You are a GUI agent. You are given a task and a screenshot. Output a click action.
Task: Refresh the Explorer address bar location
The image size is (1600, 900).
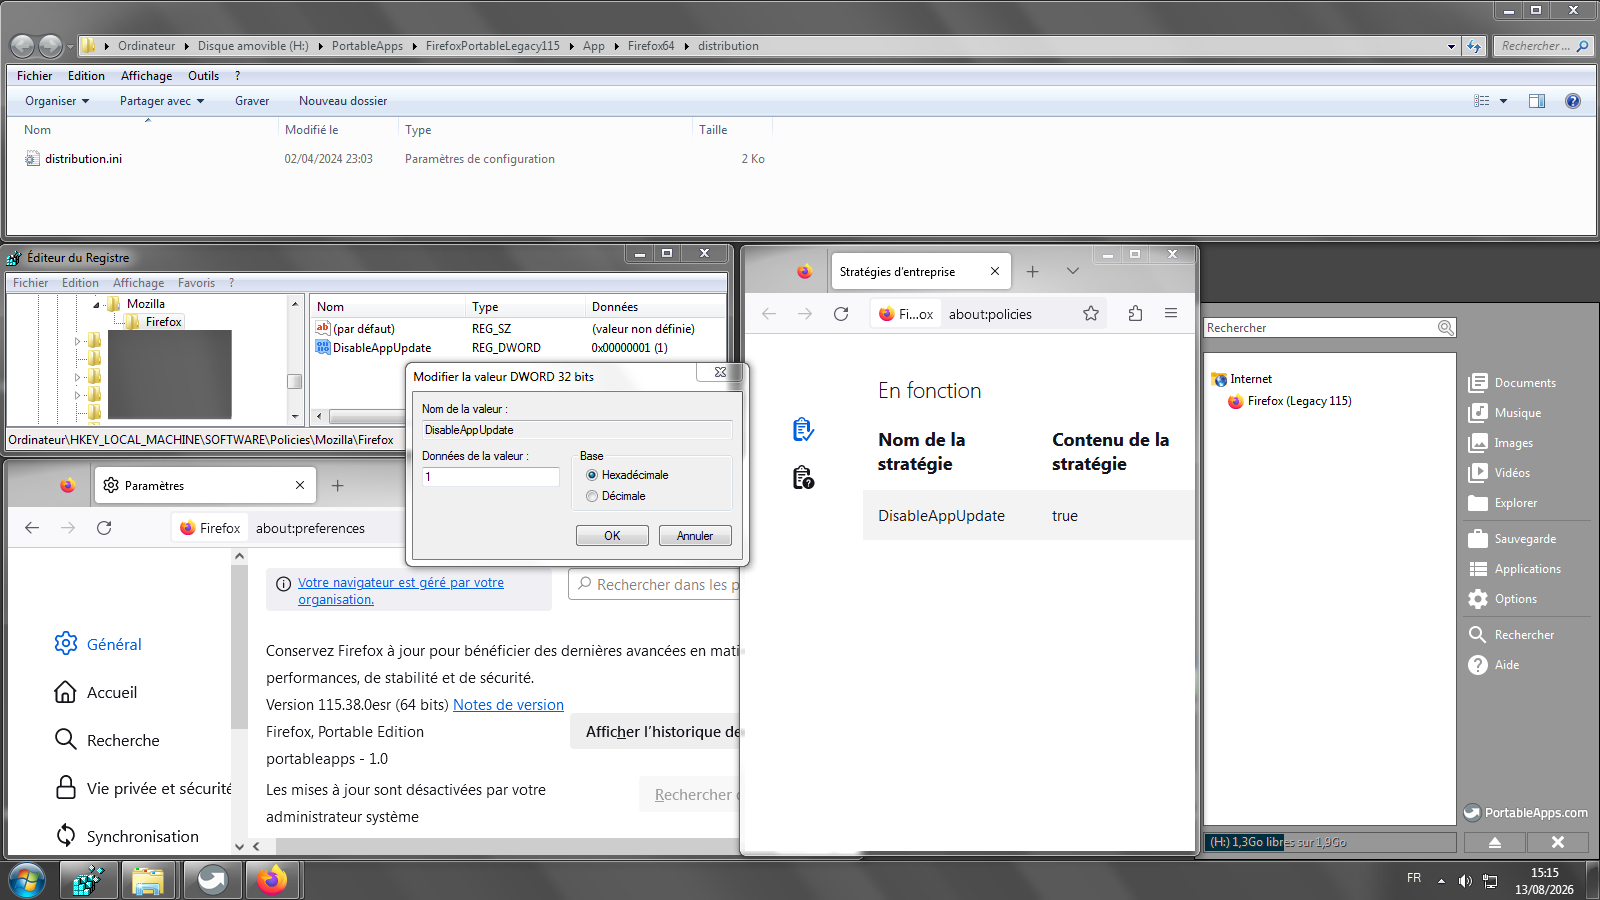(x=1474, y=46)
